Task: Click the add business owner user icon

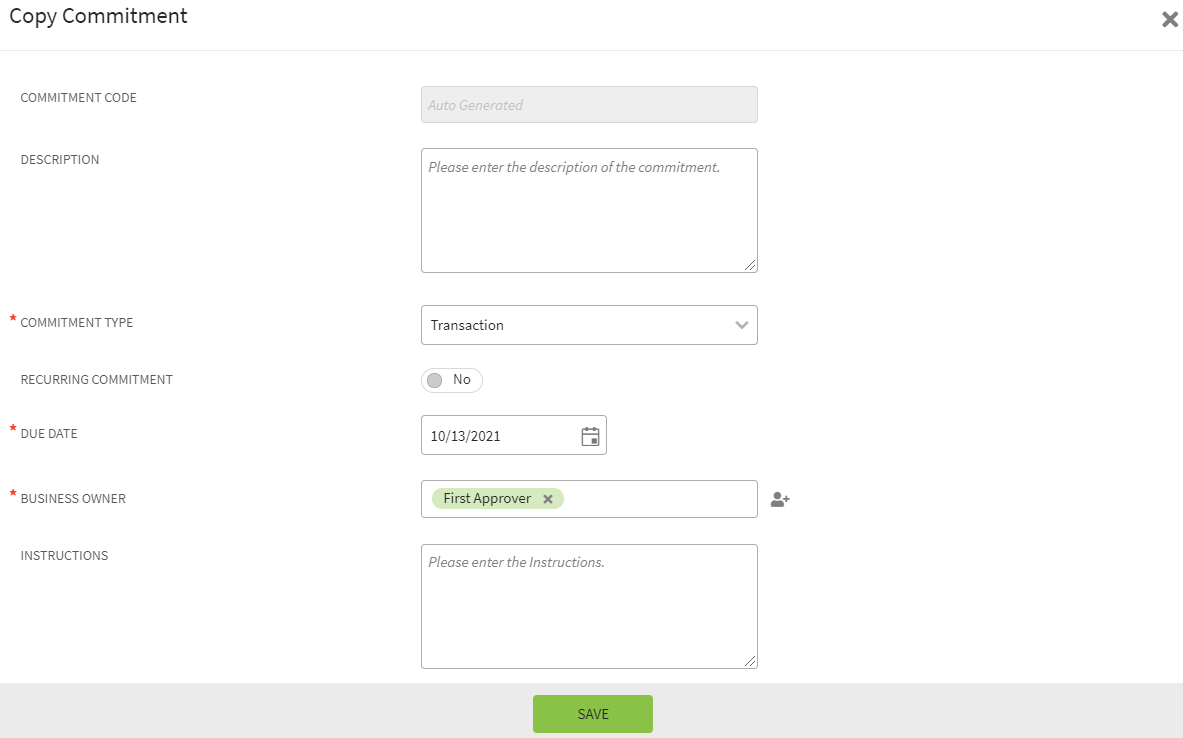Action: 780,500
